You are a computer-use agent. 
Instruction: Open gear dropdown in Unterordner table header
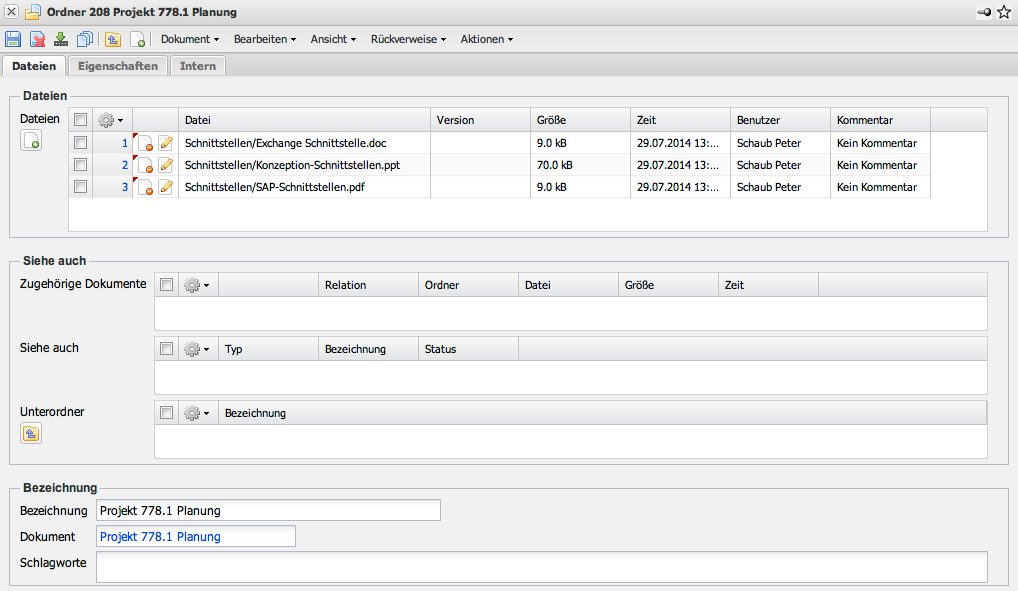[x=197, y=413]
